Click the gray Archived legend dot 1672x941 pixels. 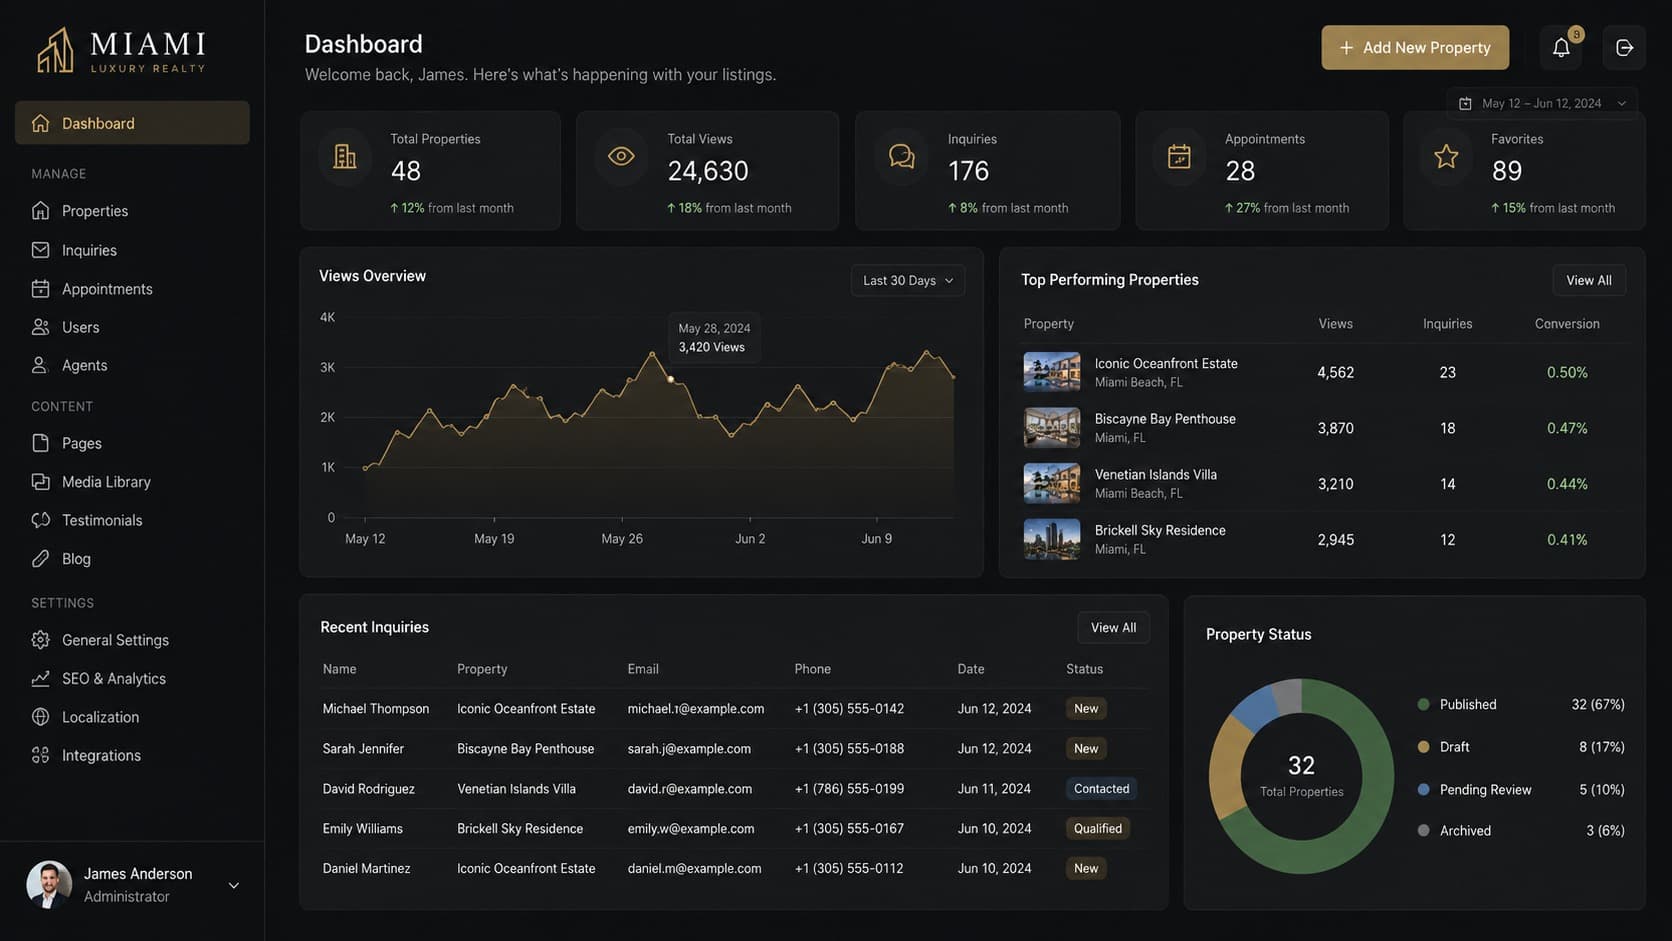1423,830
